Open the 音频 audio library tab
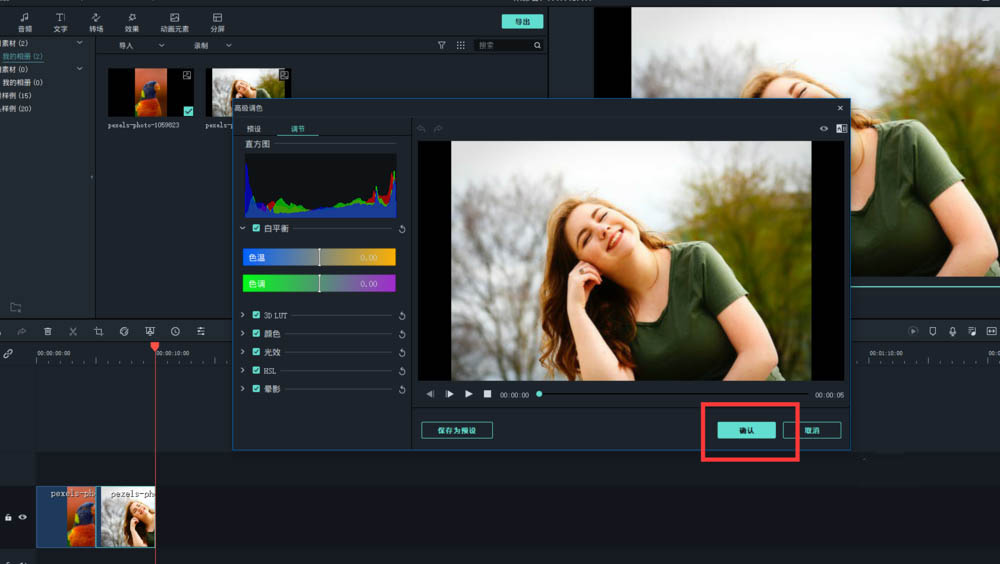The height and width of the screenshot is (564, 1000). (24, 22)
